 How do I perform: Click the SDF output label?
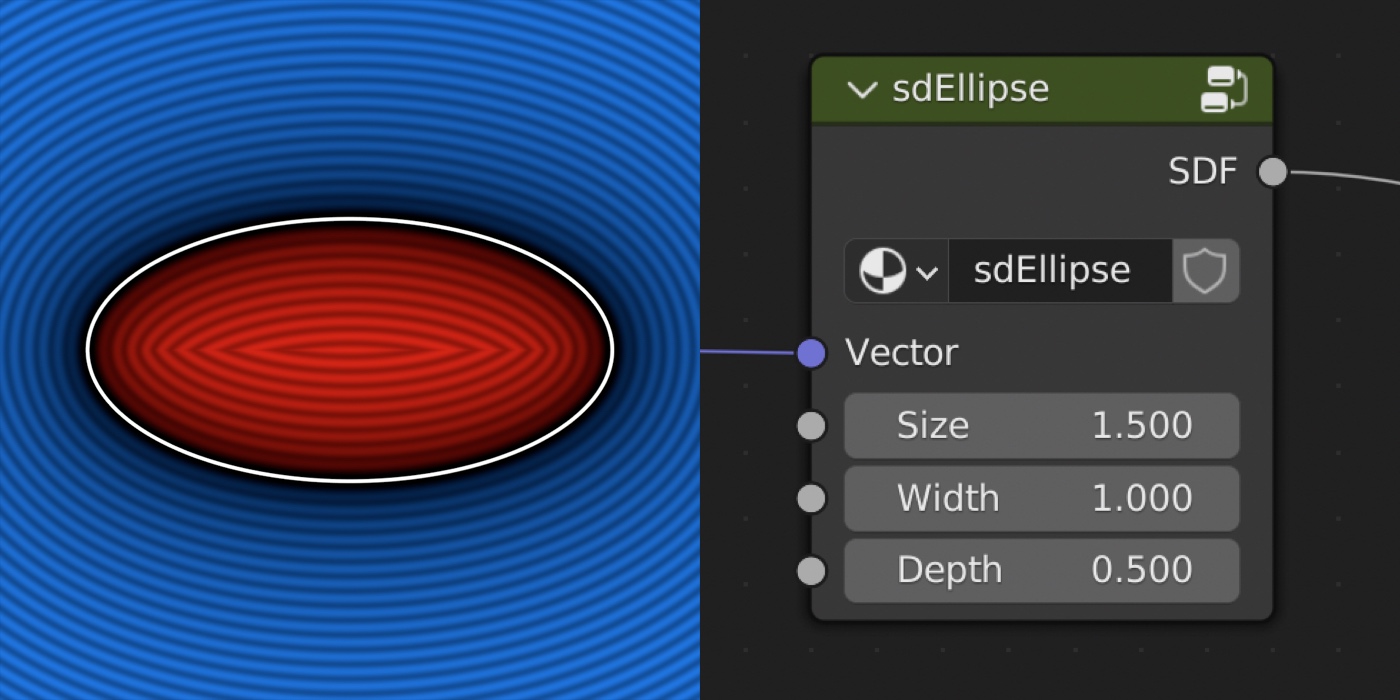point(1203,172)
